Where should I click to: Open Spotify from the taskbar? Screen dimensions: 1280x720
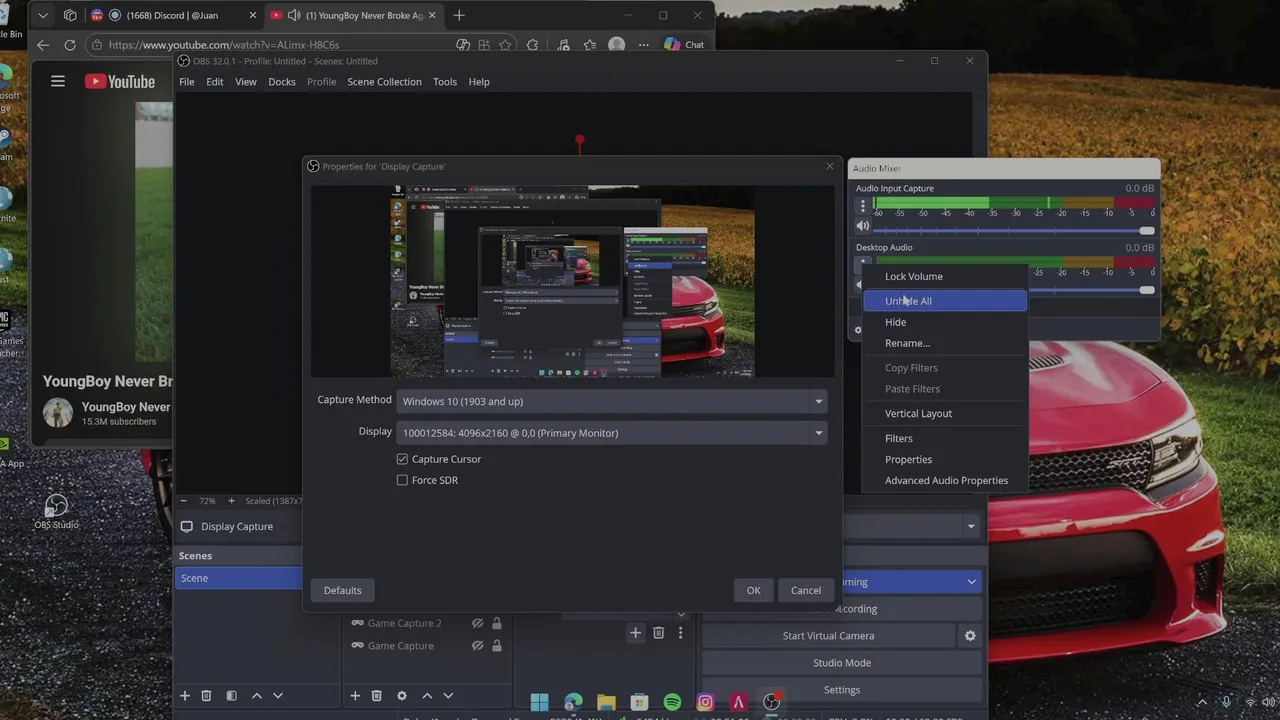[672, 703]
